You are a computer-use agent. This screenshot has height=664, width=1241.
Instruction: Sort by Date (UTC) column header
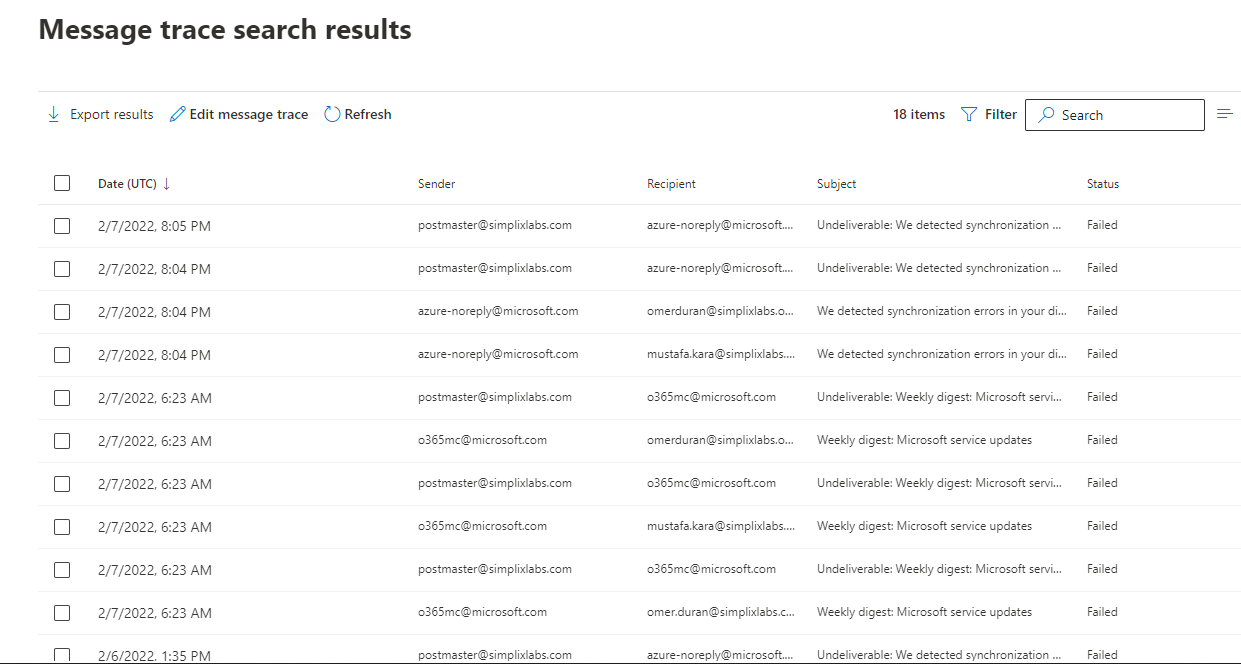pyautogui.click(x=127, y=184)
